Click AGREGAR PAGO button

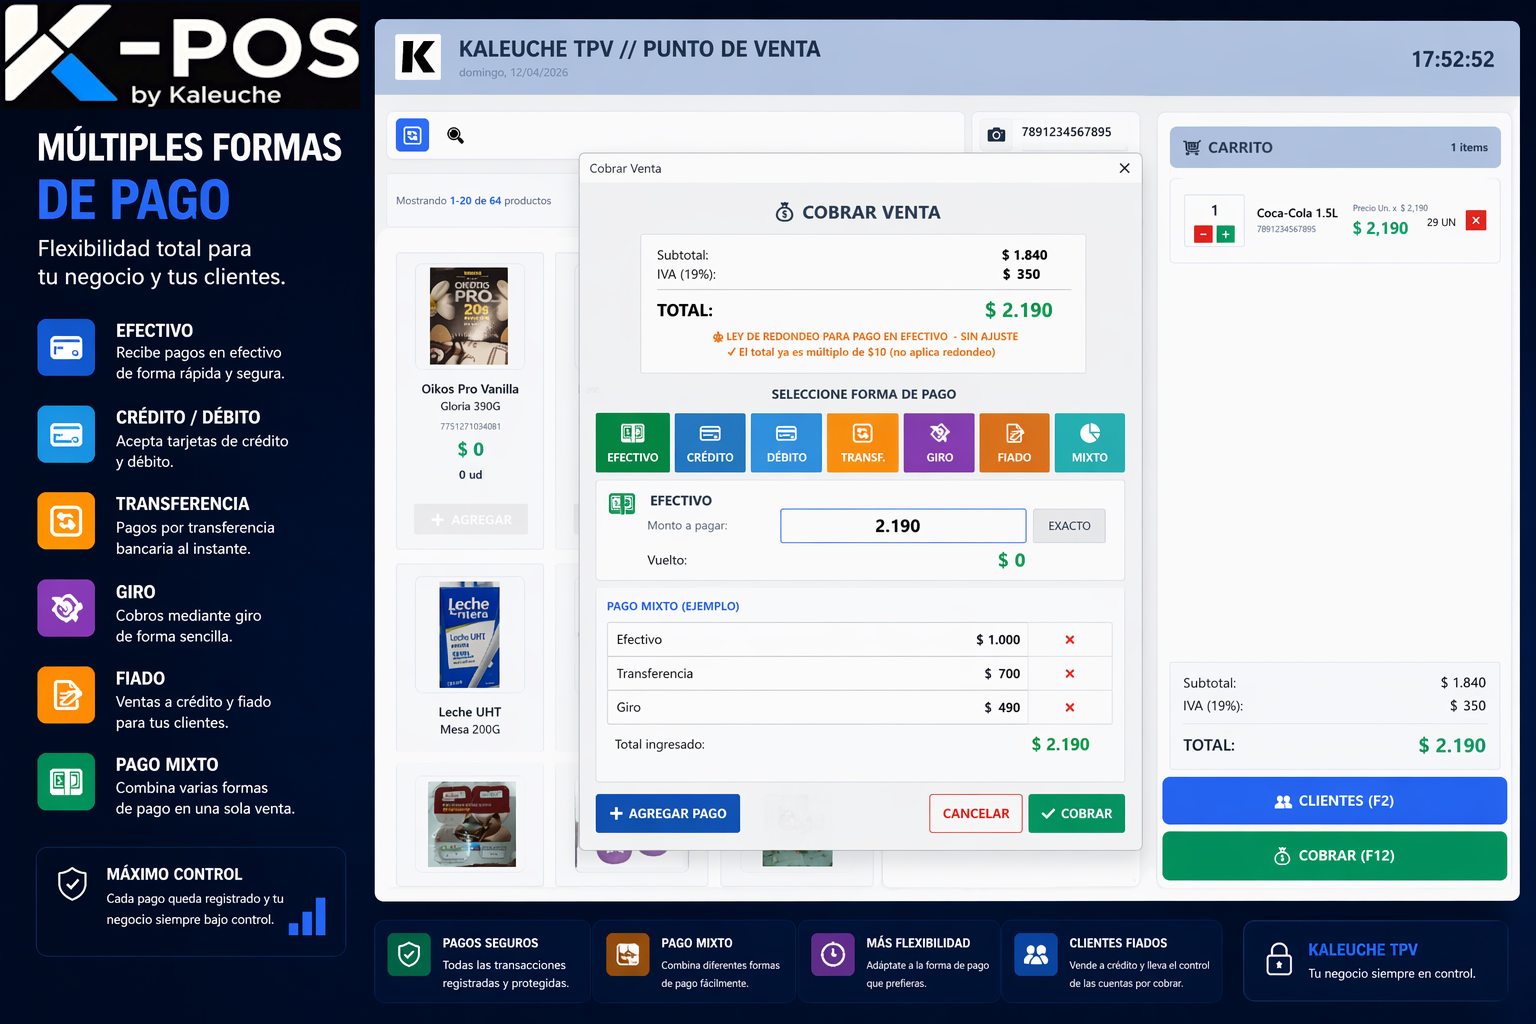click(x=668, y=813)
